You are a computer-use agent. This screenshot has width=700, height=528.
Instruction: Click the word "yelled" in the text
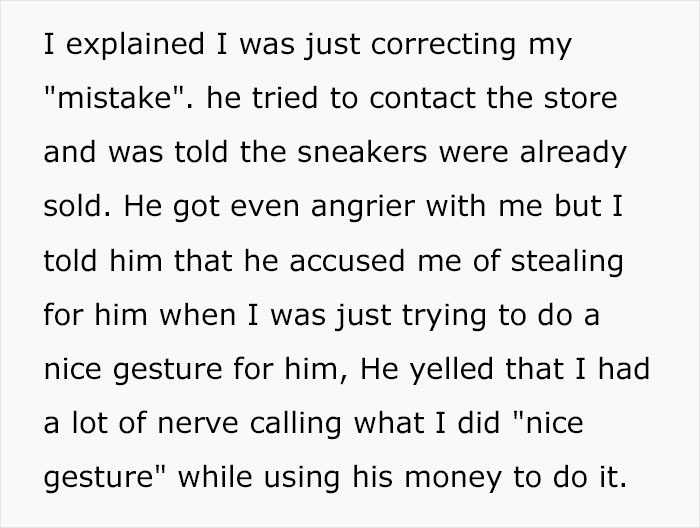452,370
